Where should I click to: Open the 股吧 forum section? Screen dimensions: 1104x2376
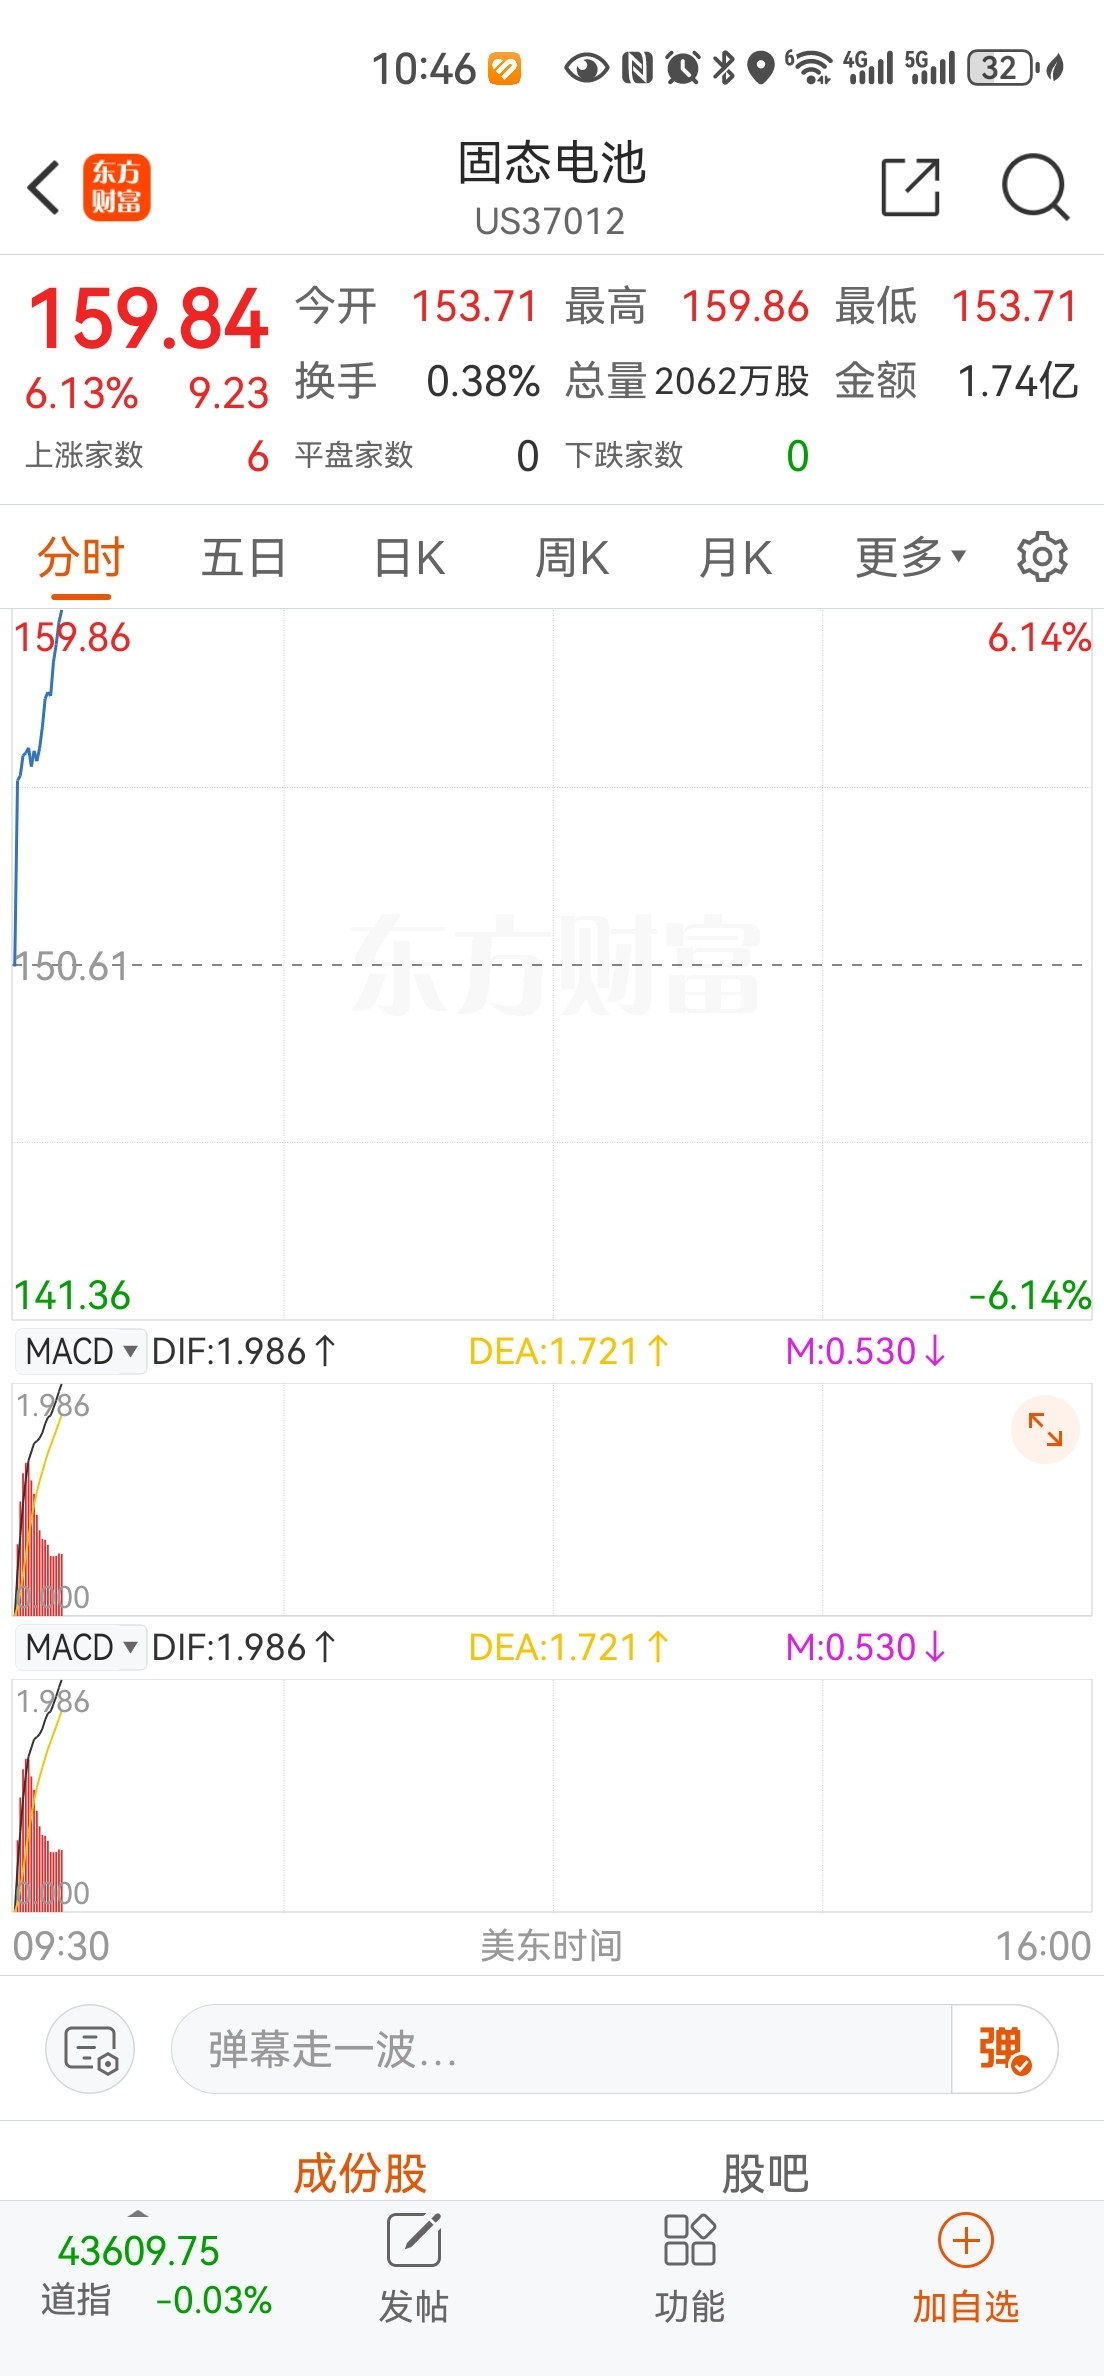[x=765, y=2172]
